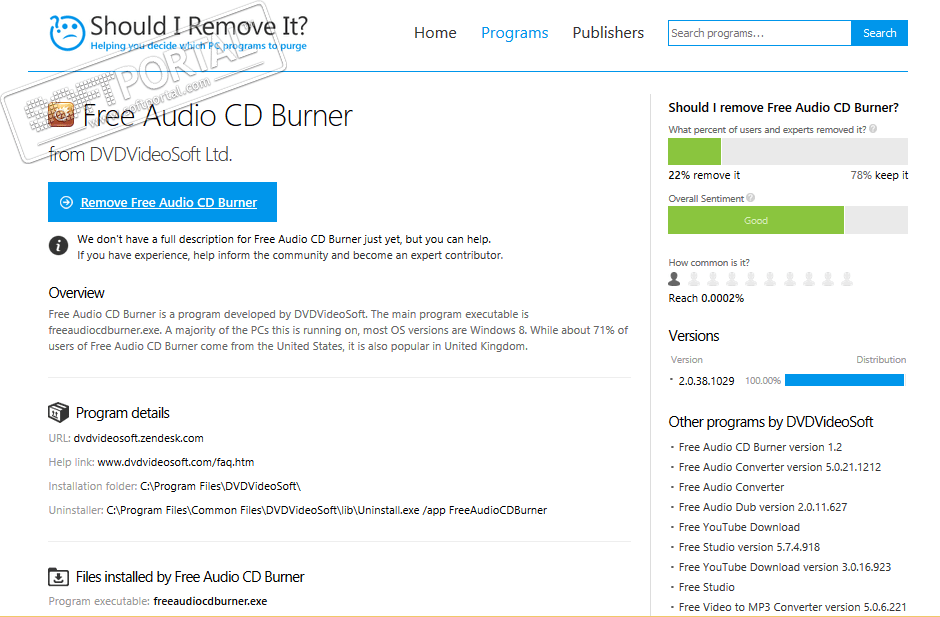Open the Home menu item
Image resolution: width=940 pixels, height=617 pixels.
pos(435,33)
